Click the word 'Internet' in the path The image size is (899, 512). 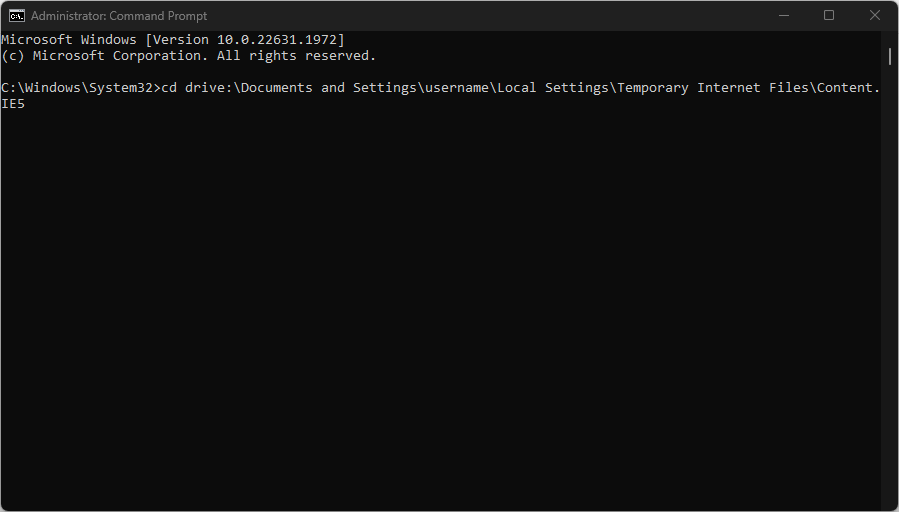point(729,88)
